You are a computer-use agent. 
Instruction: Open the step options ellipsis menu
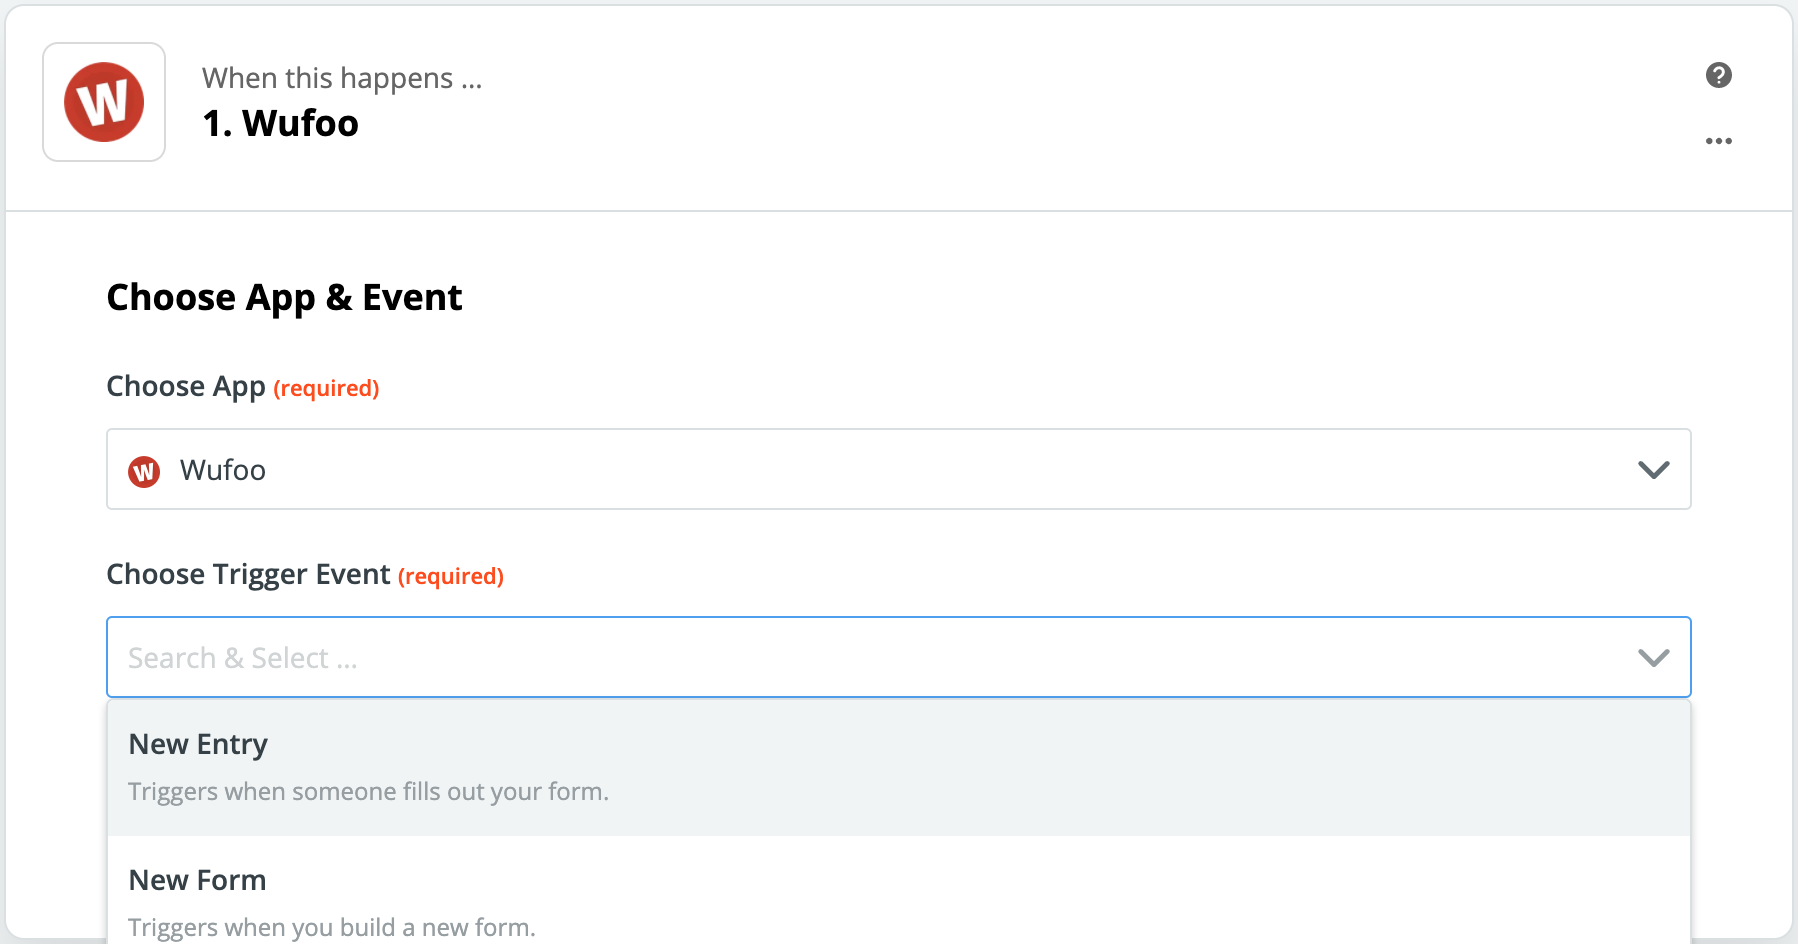click(x=1719, y=141)
